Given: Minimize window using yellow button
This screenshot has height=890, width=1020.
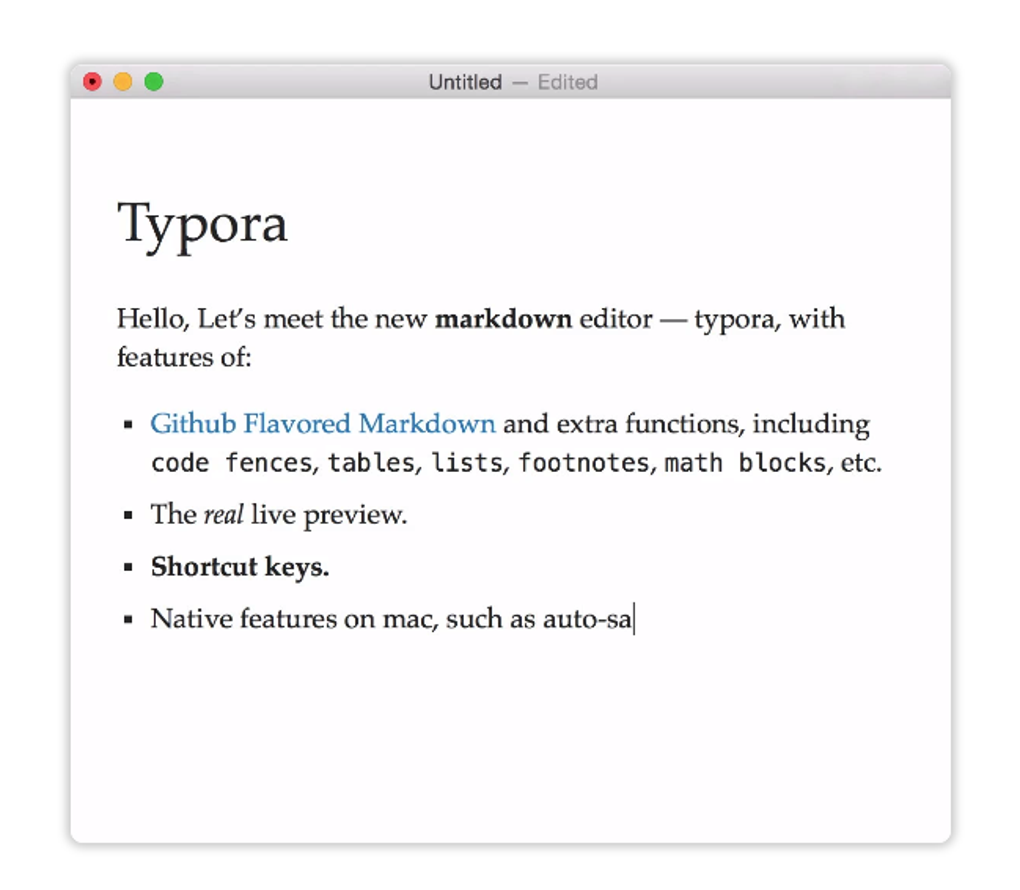Looking at the screenshot, I should point(123,82).
